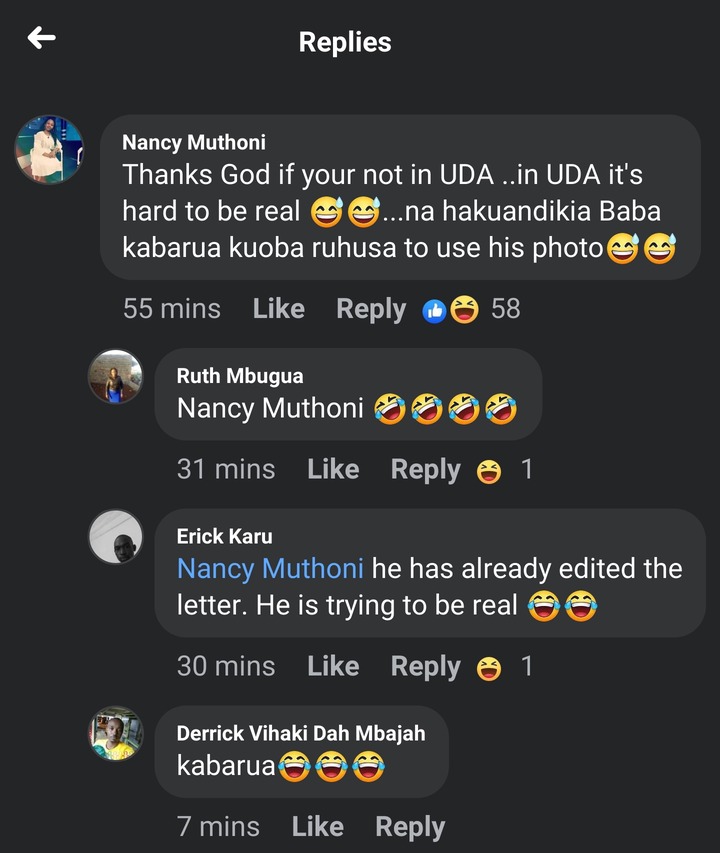Open haha reaction on Erick Karu's reply
This screenshot has width=720, height=853.
point(504,667)
